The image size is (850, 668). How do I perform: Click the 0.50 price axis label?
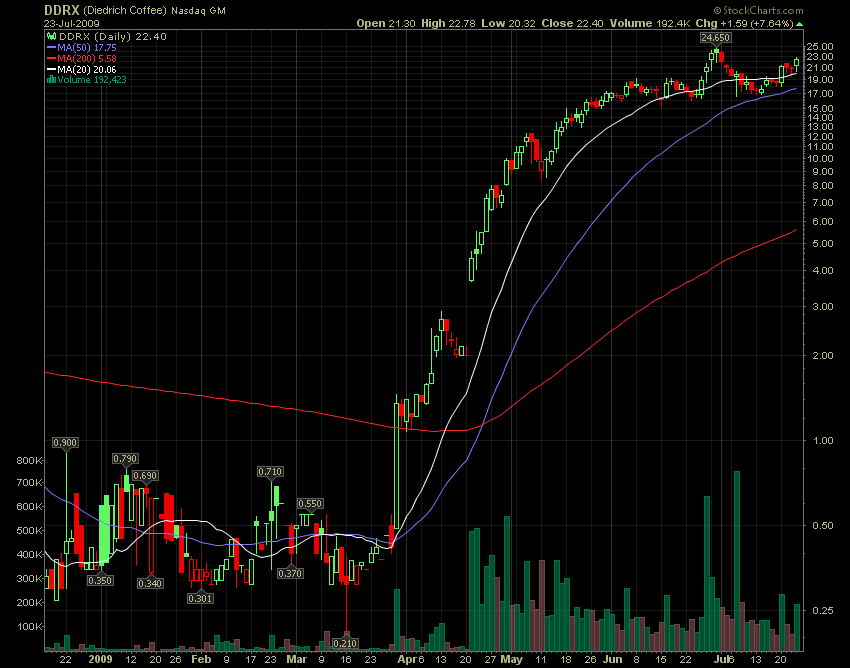pyautogui.click(x=823, y=526)
